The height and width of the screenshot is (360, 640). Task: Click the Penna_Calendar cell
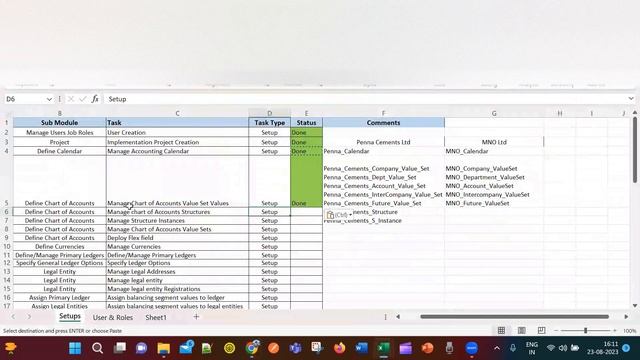pos(383,151)
